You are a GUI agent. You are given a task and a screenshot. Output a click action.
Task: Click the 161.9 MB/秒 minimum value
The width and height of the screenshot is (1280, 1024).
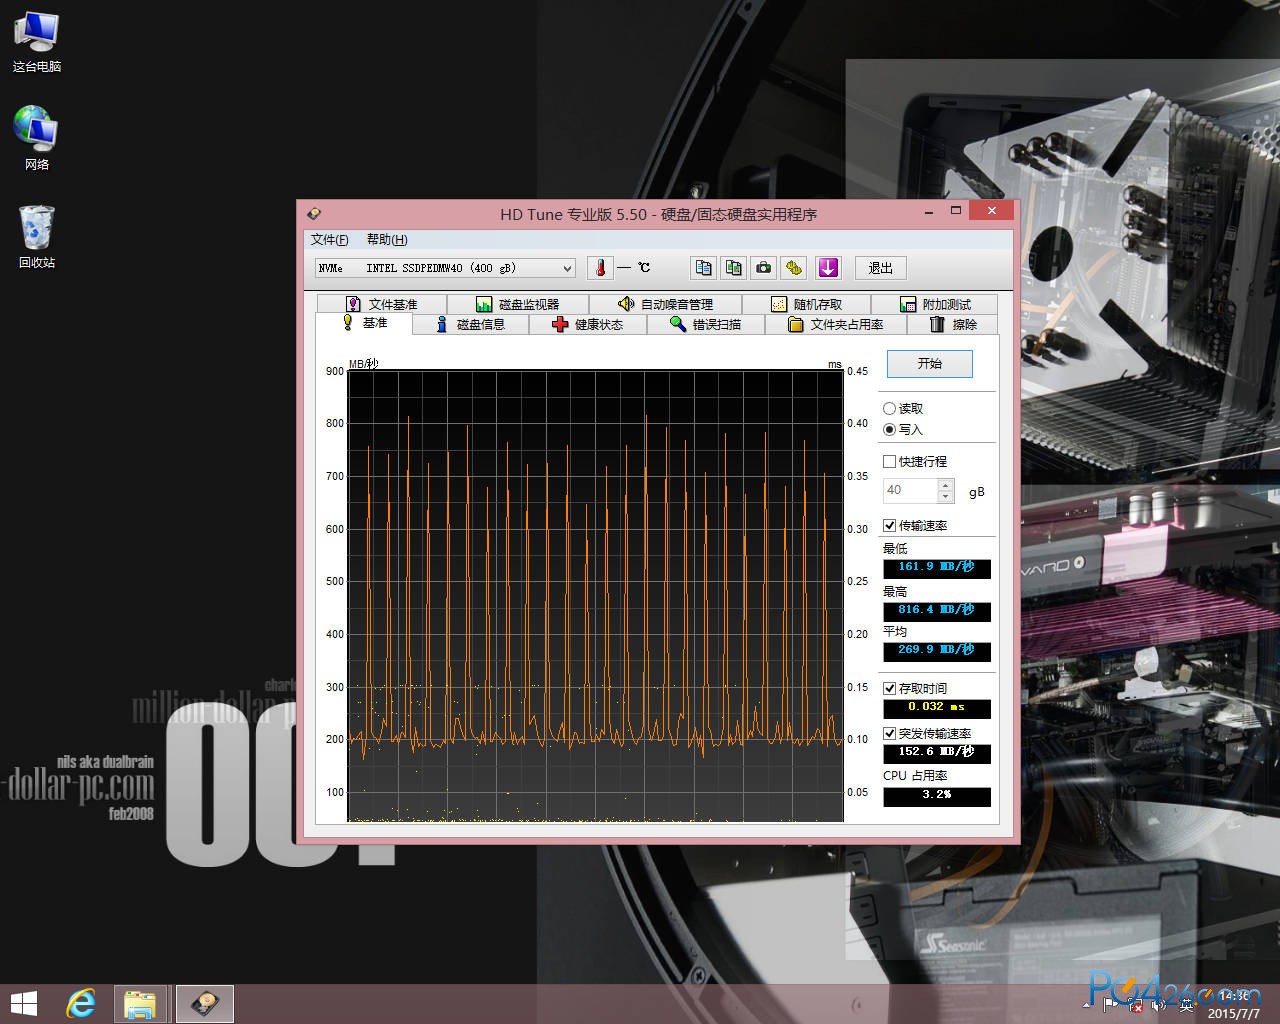(x=937, y=568)
